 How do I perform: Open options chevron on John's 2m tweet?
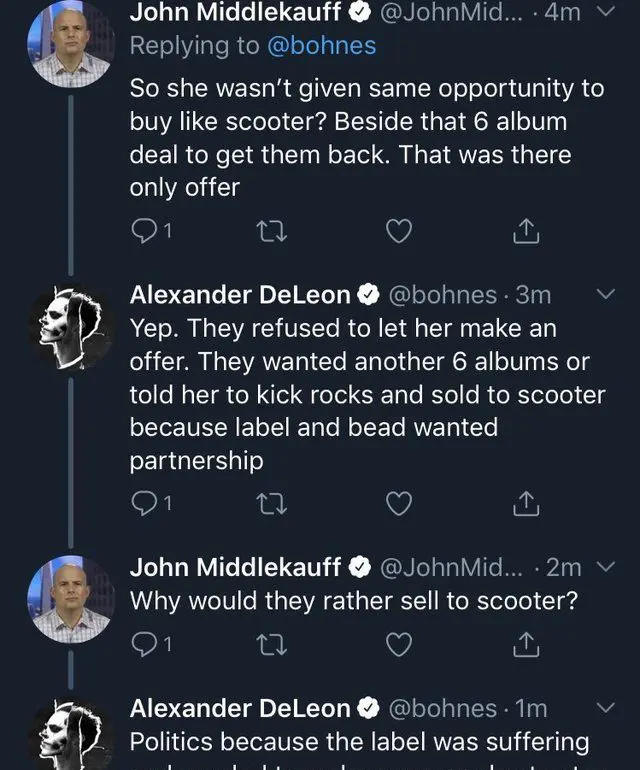pyautogui.click(x=606, y=567)
